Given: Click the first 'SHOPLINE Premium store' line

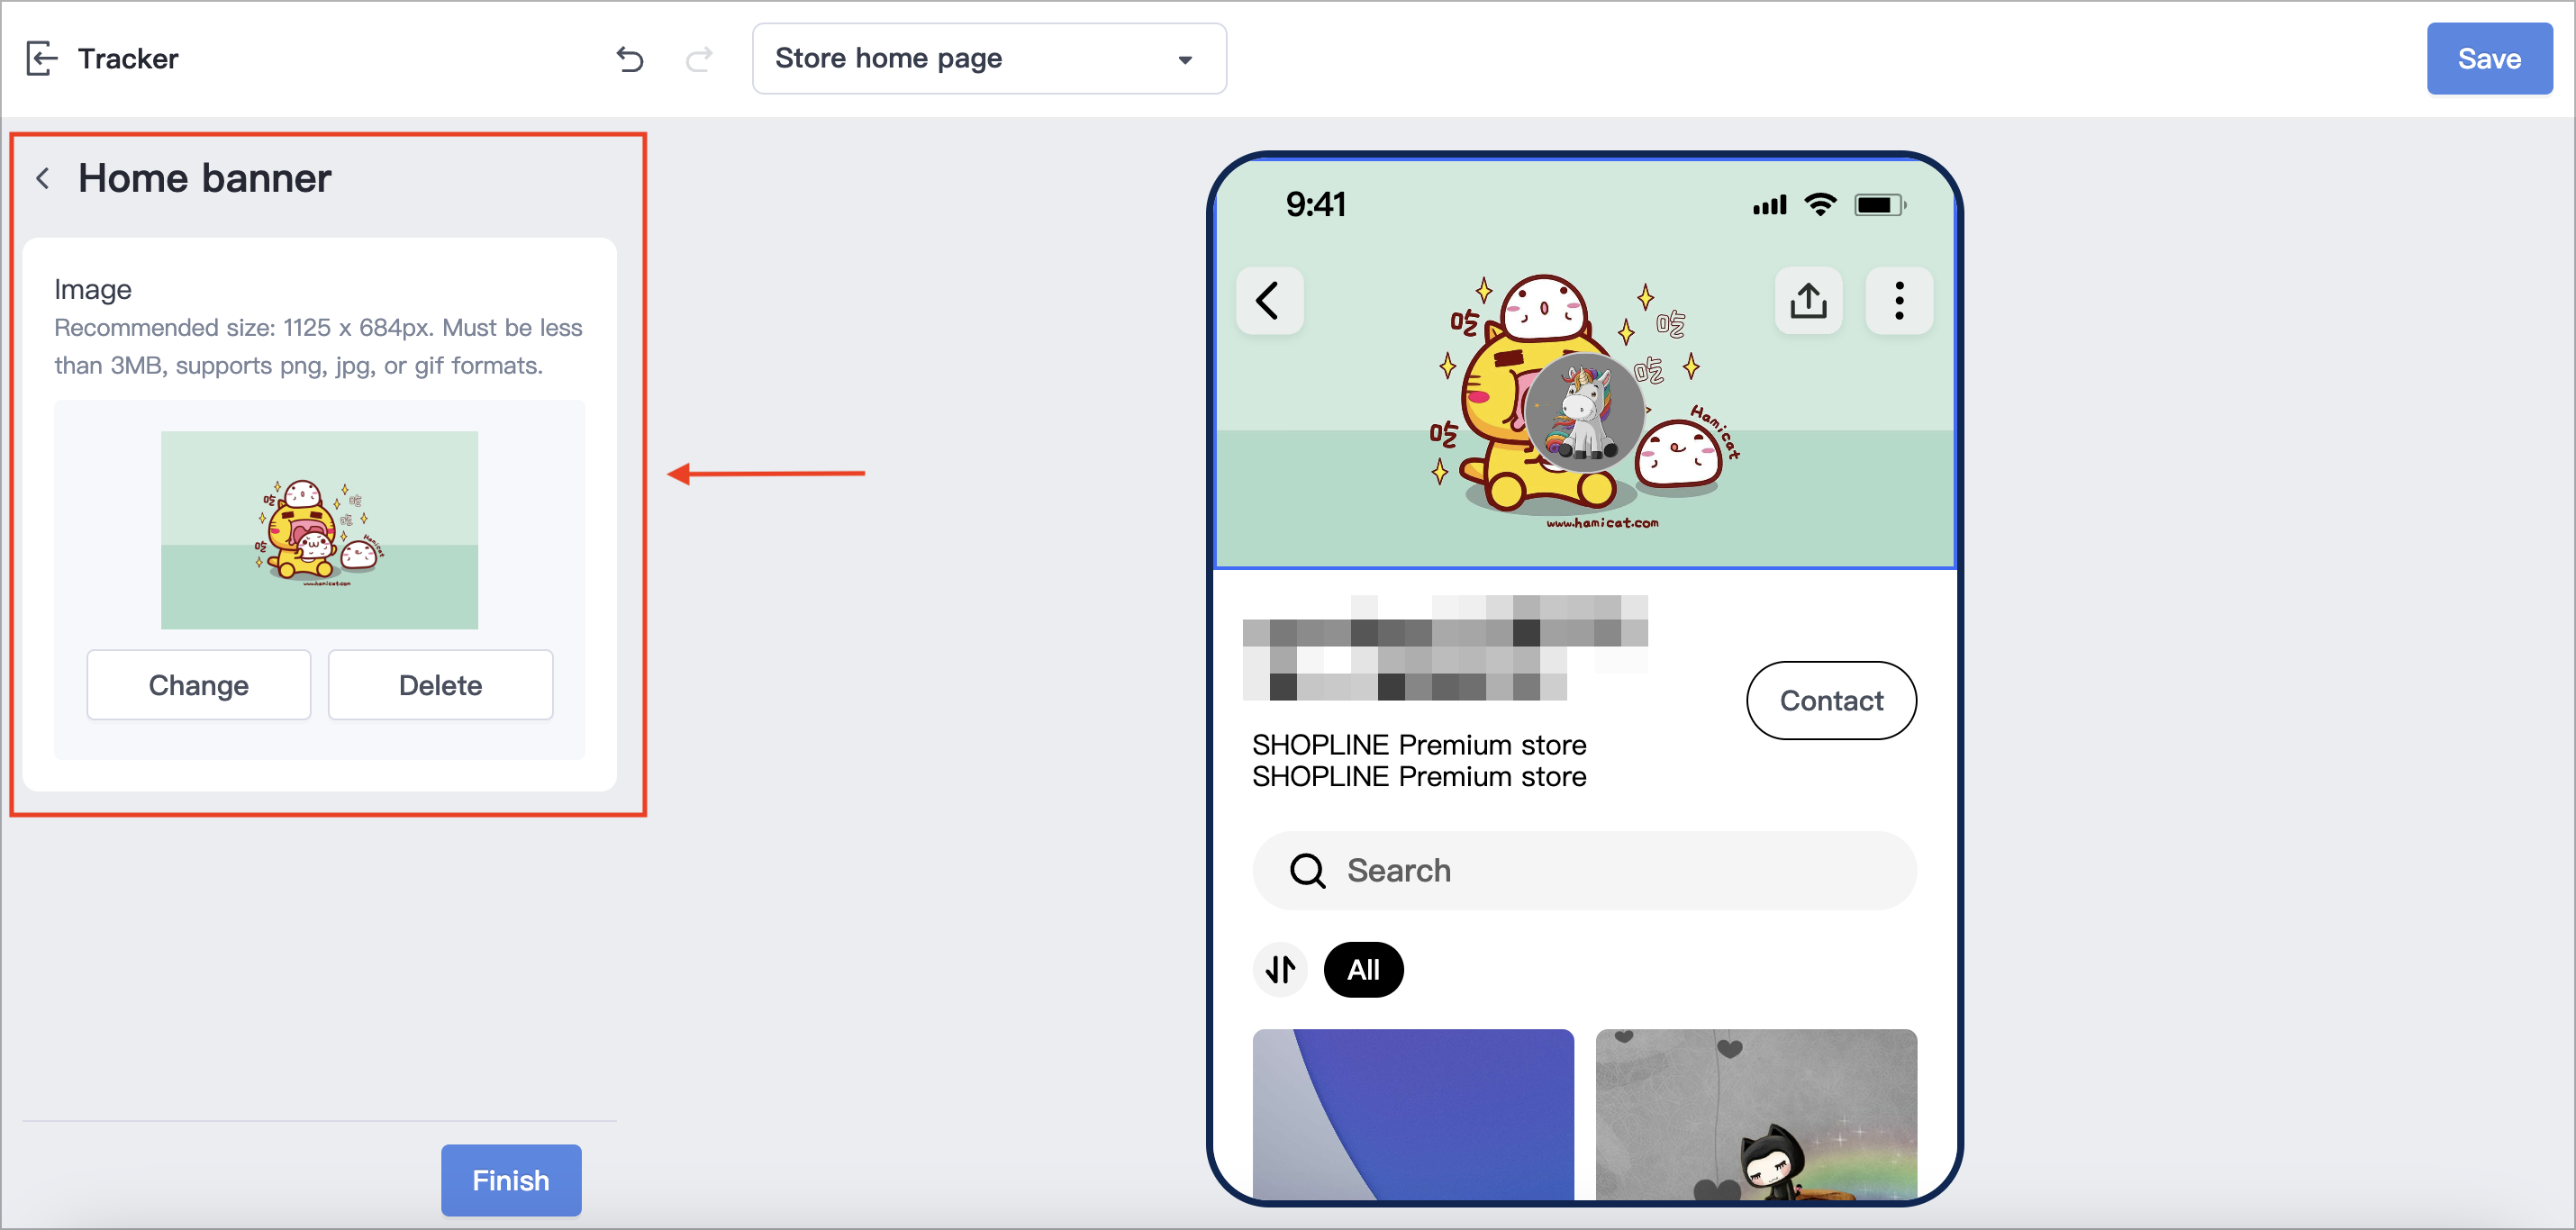Looking at the screenshot, I should [x=1419, y=745].
